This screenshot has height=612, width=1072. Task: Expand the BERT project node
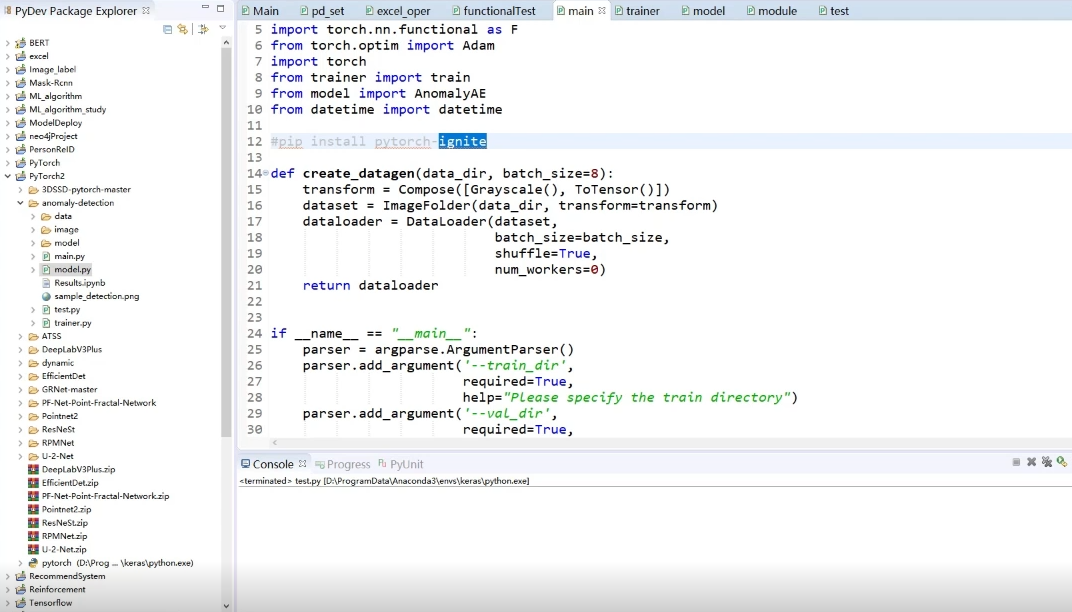[x=8, y=43]
